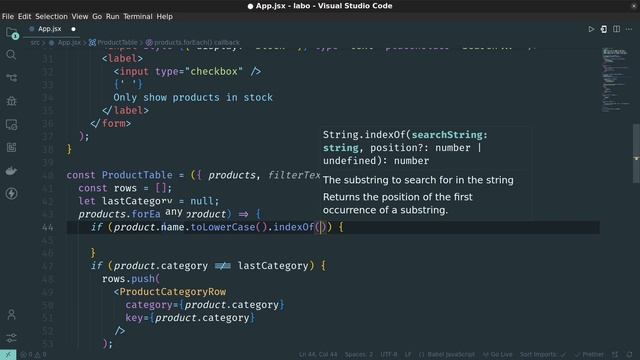Open the Edit menu
Image resolution: width=640 pixels, height=360 pixels.
tap(24, 16)
